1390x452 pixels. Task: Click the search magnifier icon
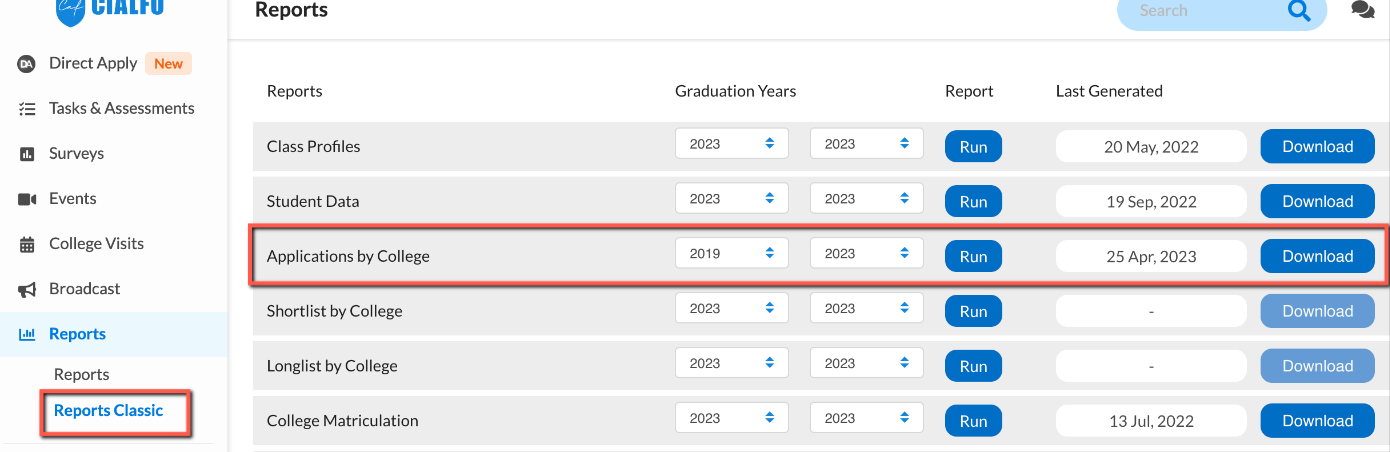click(1298, 11)
